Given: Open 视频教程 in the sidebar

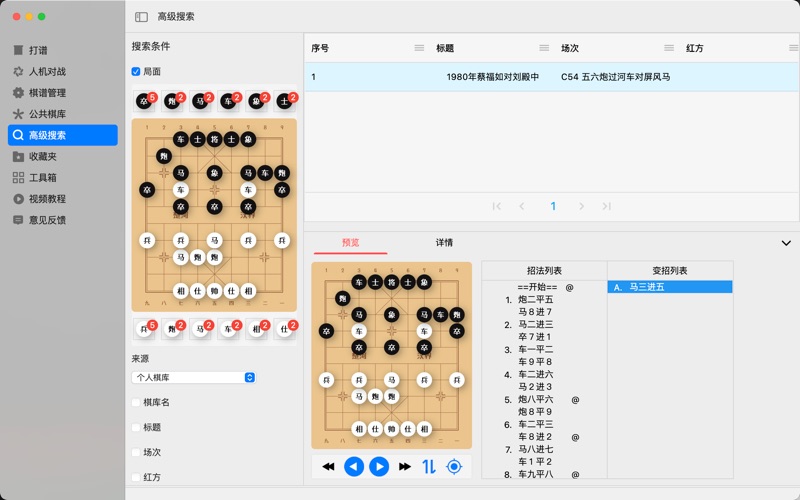Looking at the screenshot, I should [63, 199].
